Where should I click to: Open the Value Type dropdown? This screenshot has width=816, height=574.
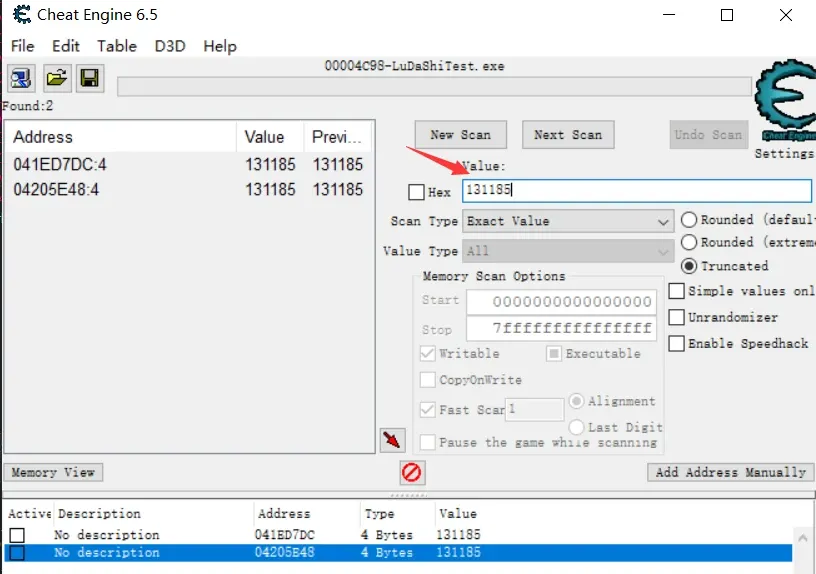tap(568, 251)
